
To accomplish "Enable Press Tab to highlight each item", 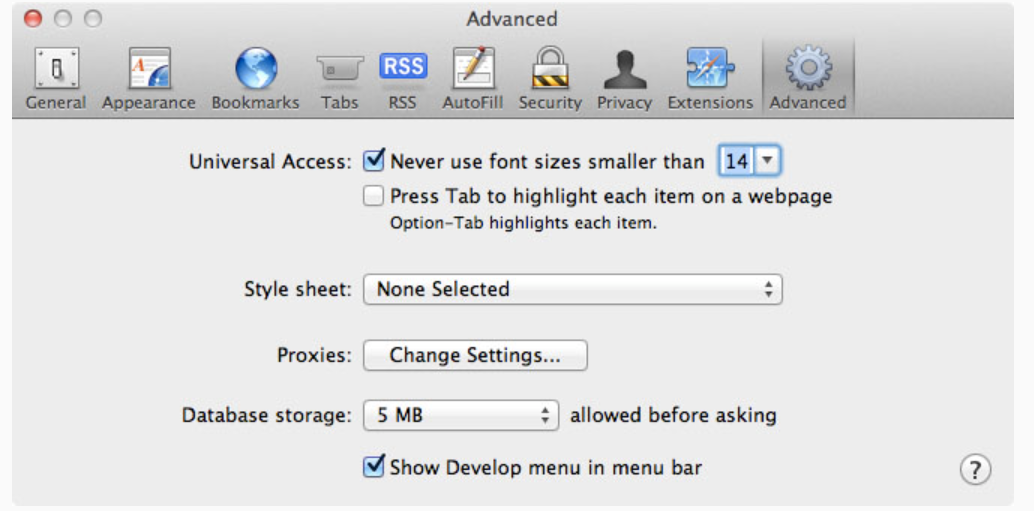I will pyautogui.click(x=374, y=196).
